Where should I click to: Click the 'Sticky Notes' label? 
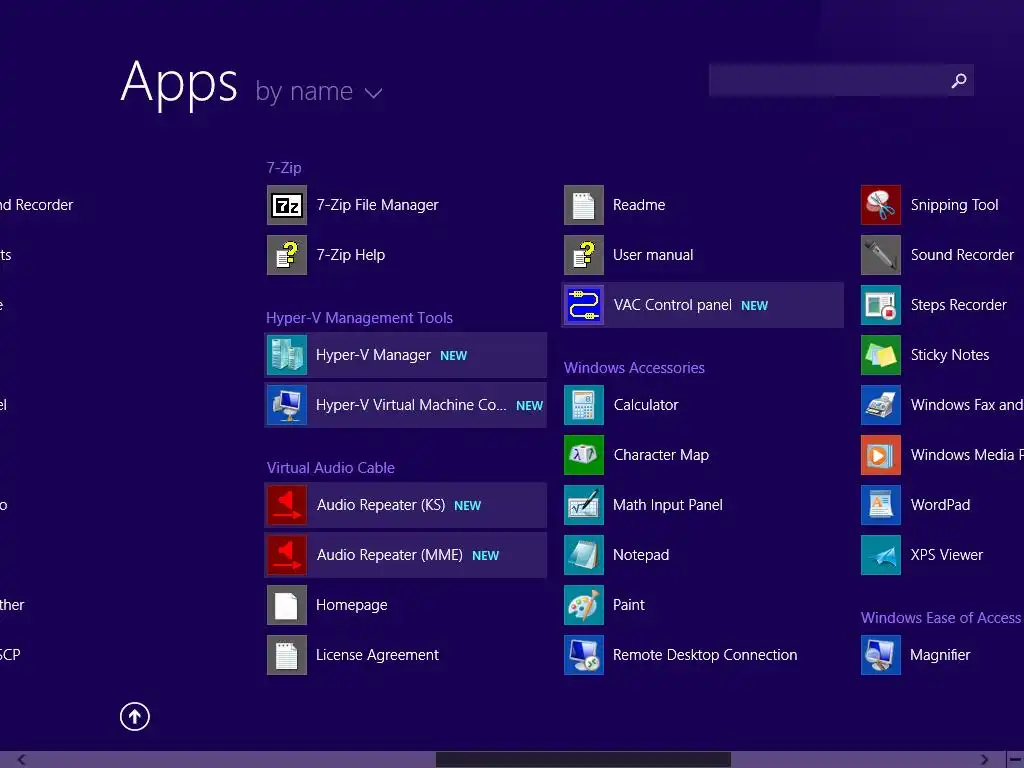(x=950, y=355)
